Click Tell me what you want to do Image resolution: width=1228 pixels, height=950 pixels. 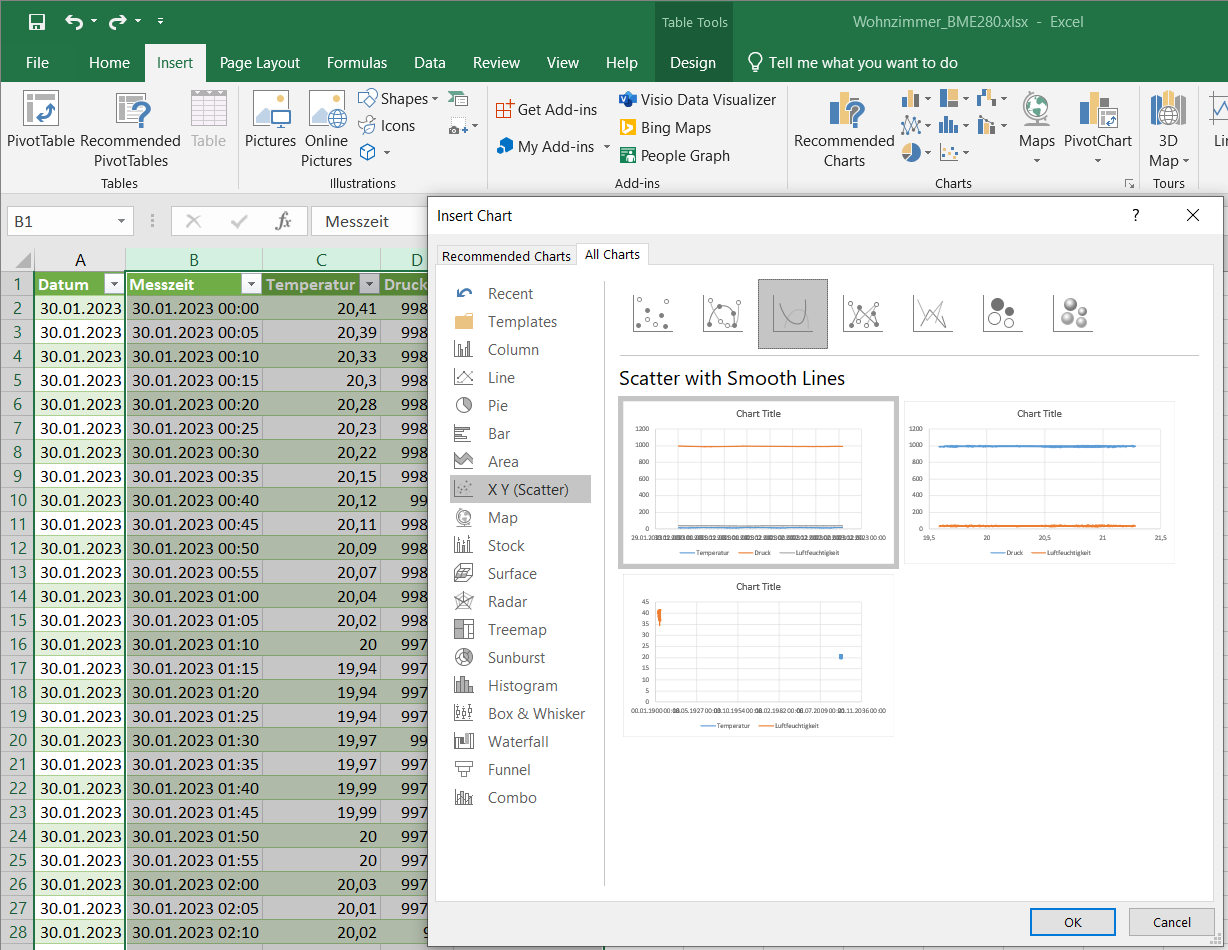853,62
